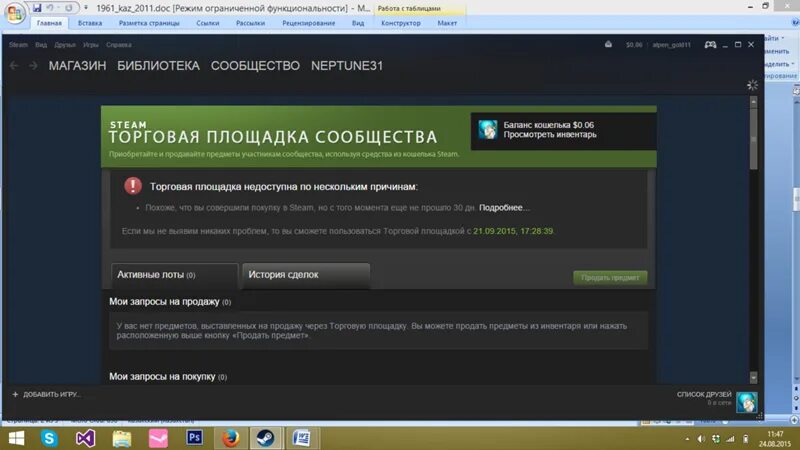This screenshot has height=450, width=800.
Task: Open the NEPTUNE31 profile section
Action: [347, 66]
